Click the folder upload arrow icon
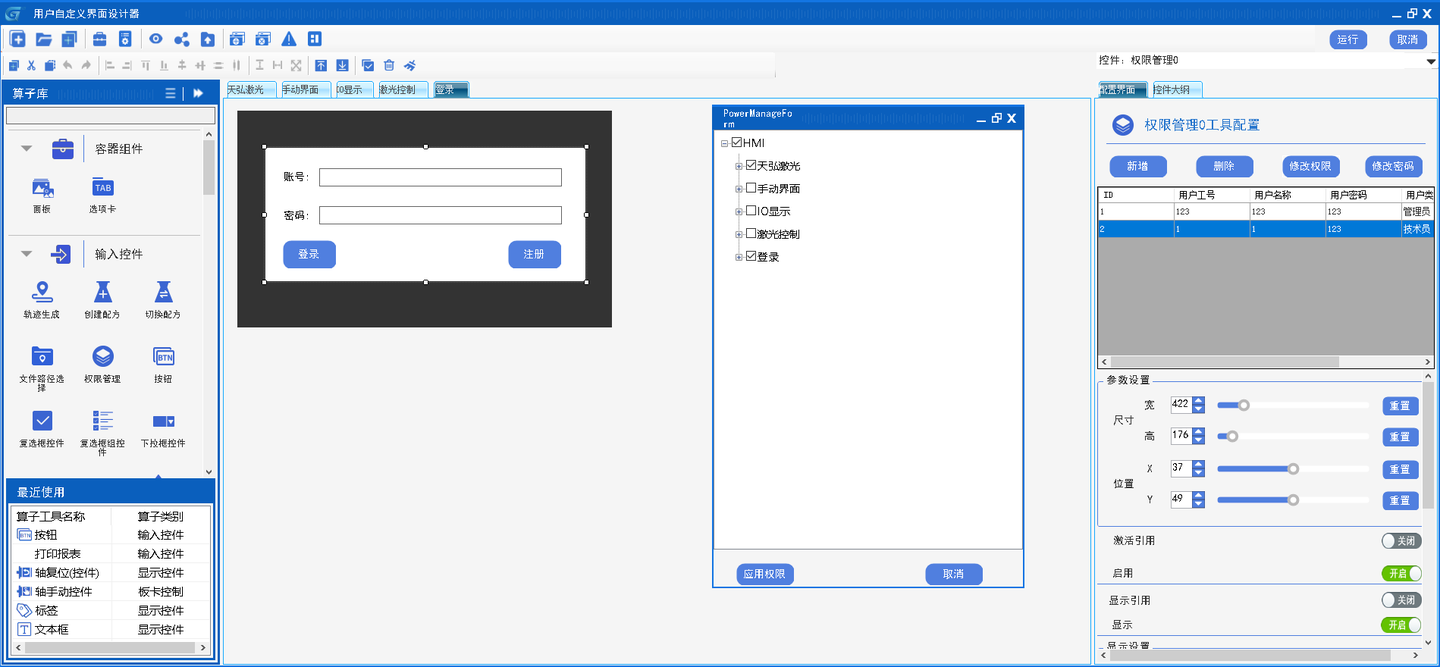1440x667 pixels. [x=207, y=39]
